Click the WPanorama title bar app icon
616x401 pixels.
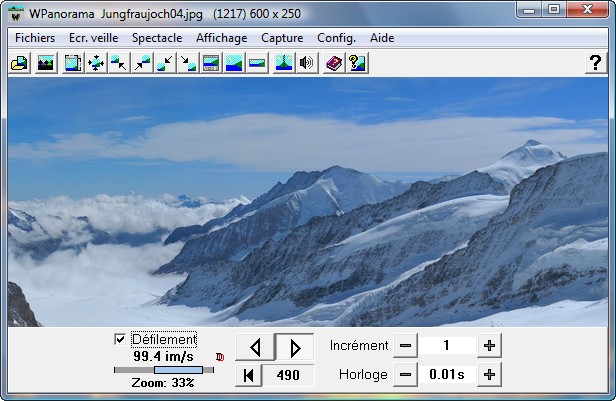coord(16,15)
